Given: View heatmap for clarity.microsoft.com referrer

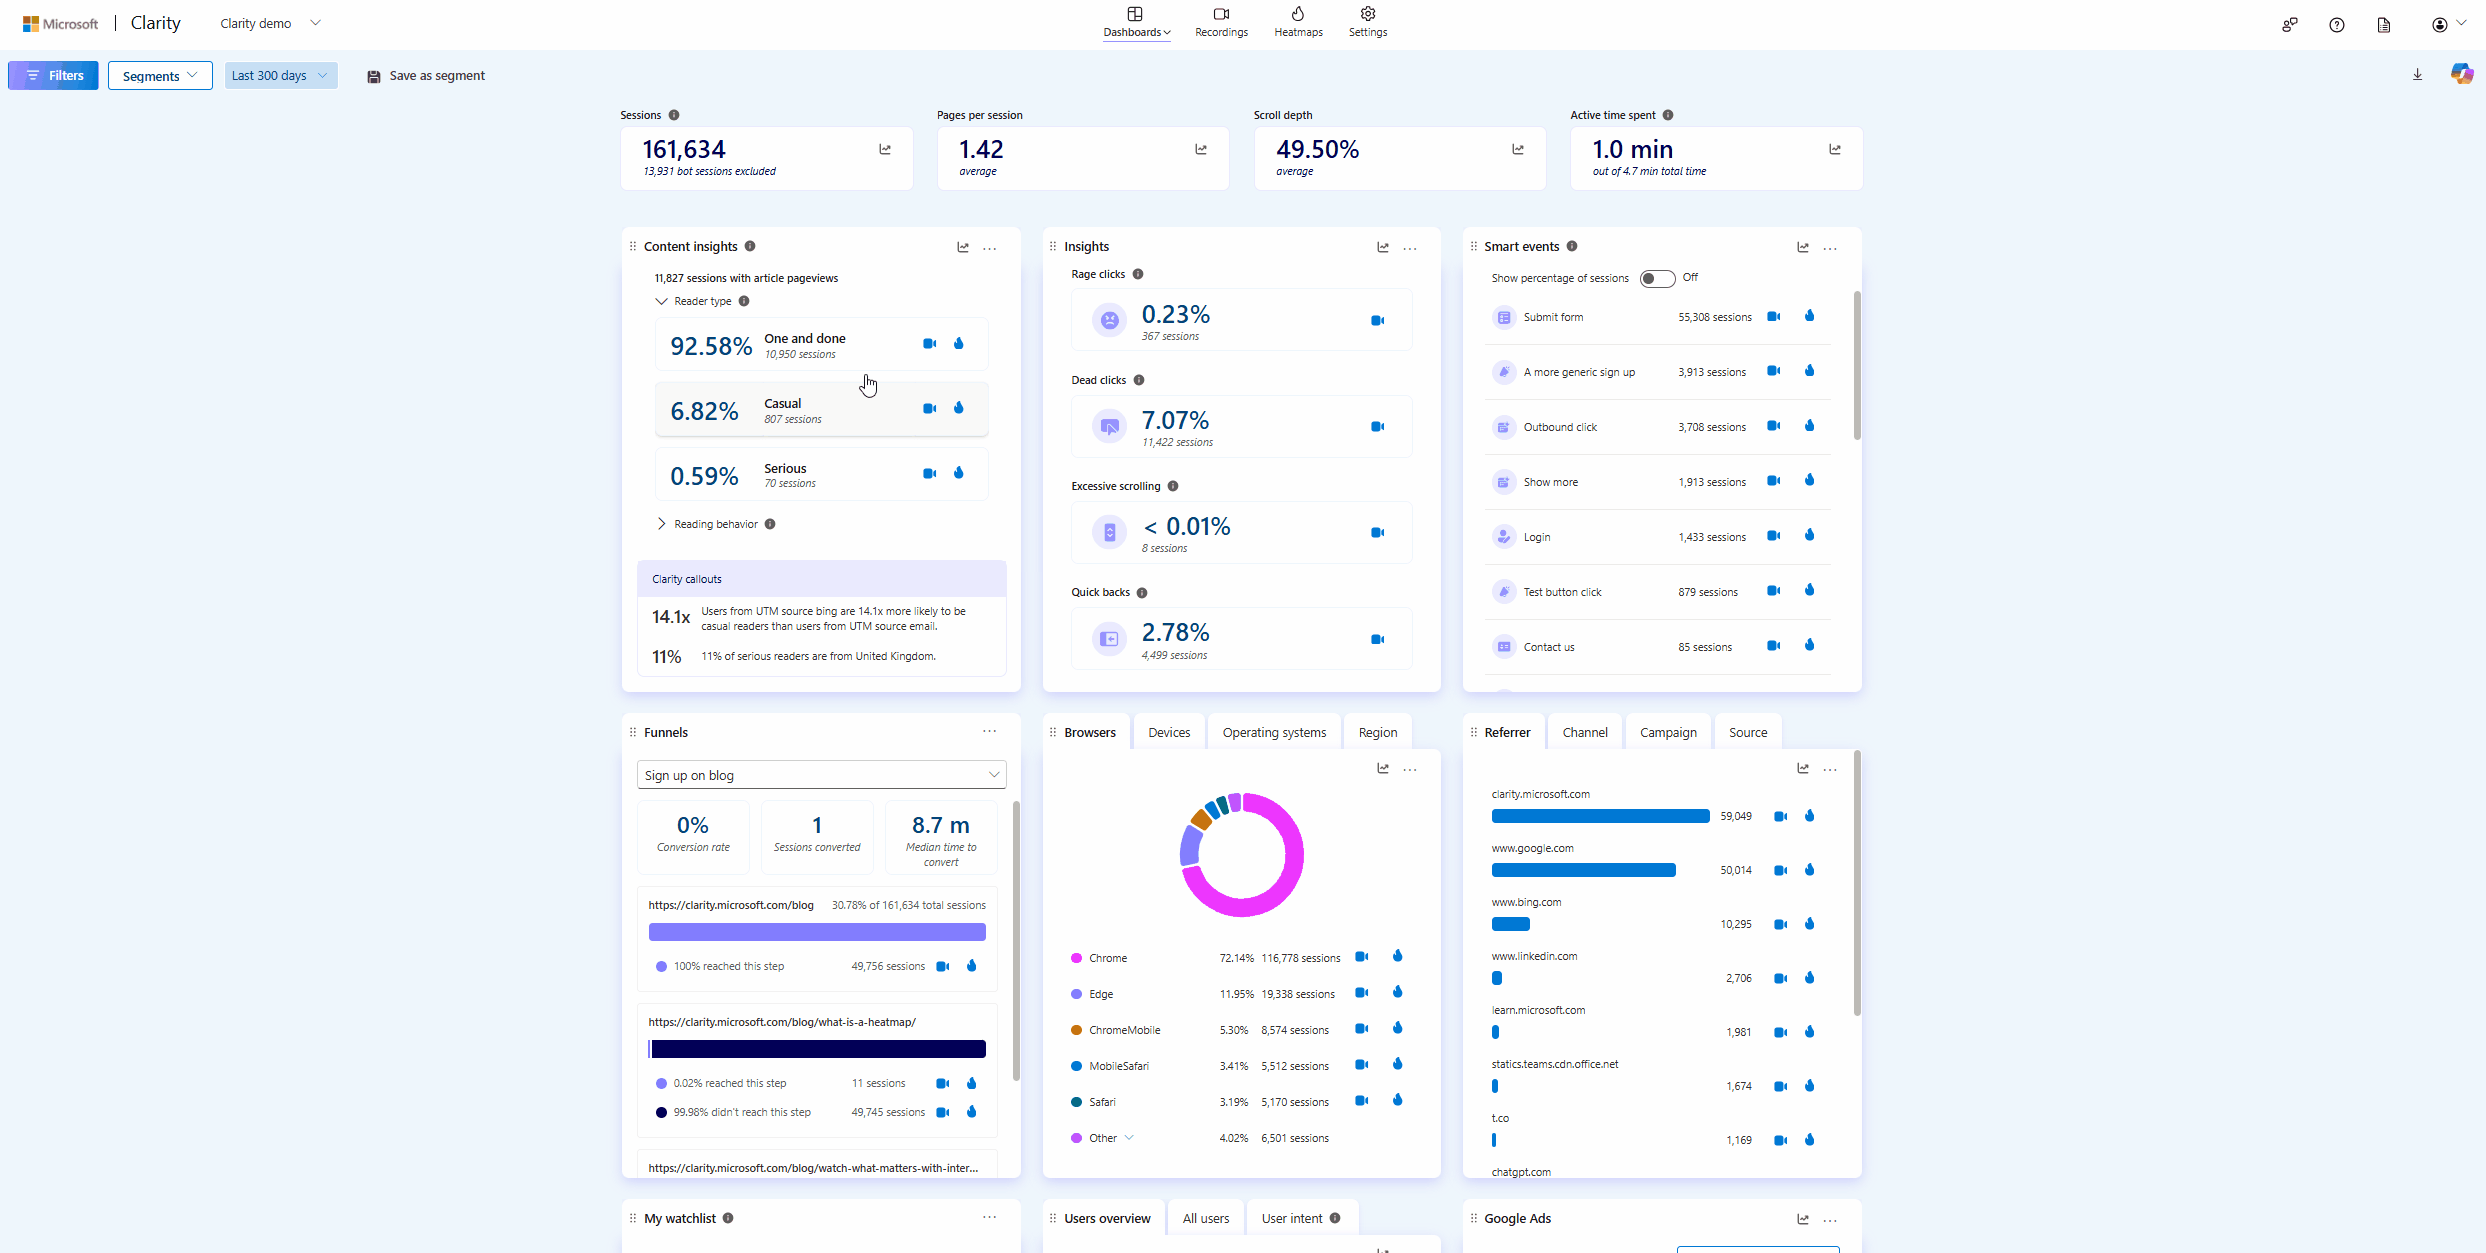Looking at the screenshot, I should (1809, 815).
